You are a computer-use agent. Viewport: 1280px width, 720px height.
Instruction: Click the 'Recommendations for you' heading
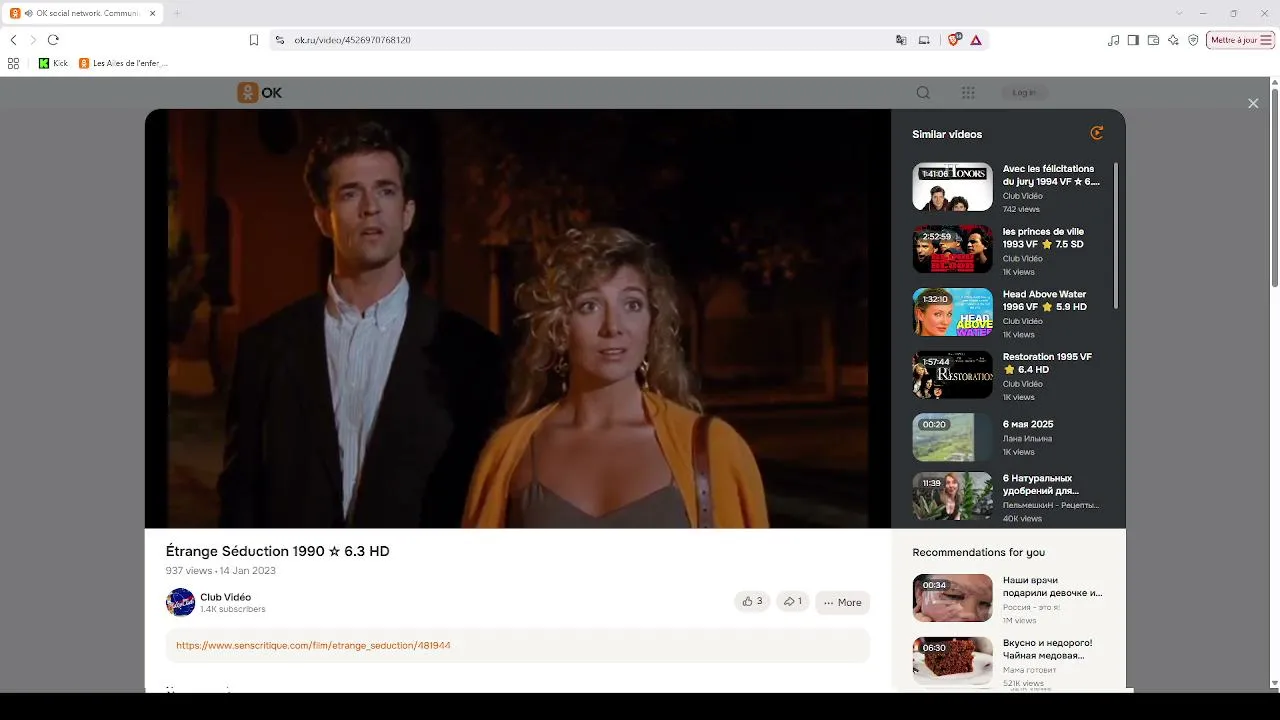(978, 552)
